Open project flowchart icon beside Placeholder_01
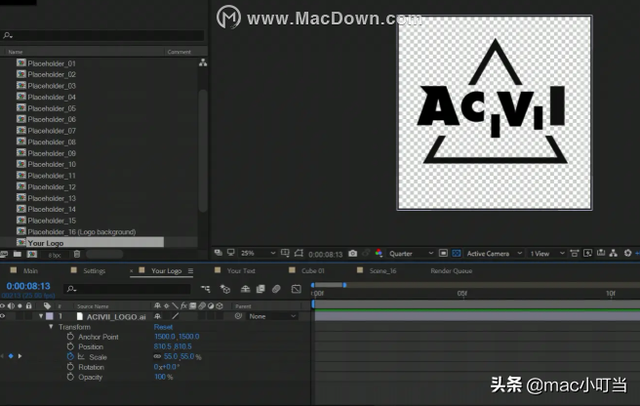The width and height of the screenshot is (640, 406). 203,62
